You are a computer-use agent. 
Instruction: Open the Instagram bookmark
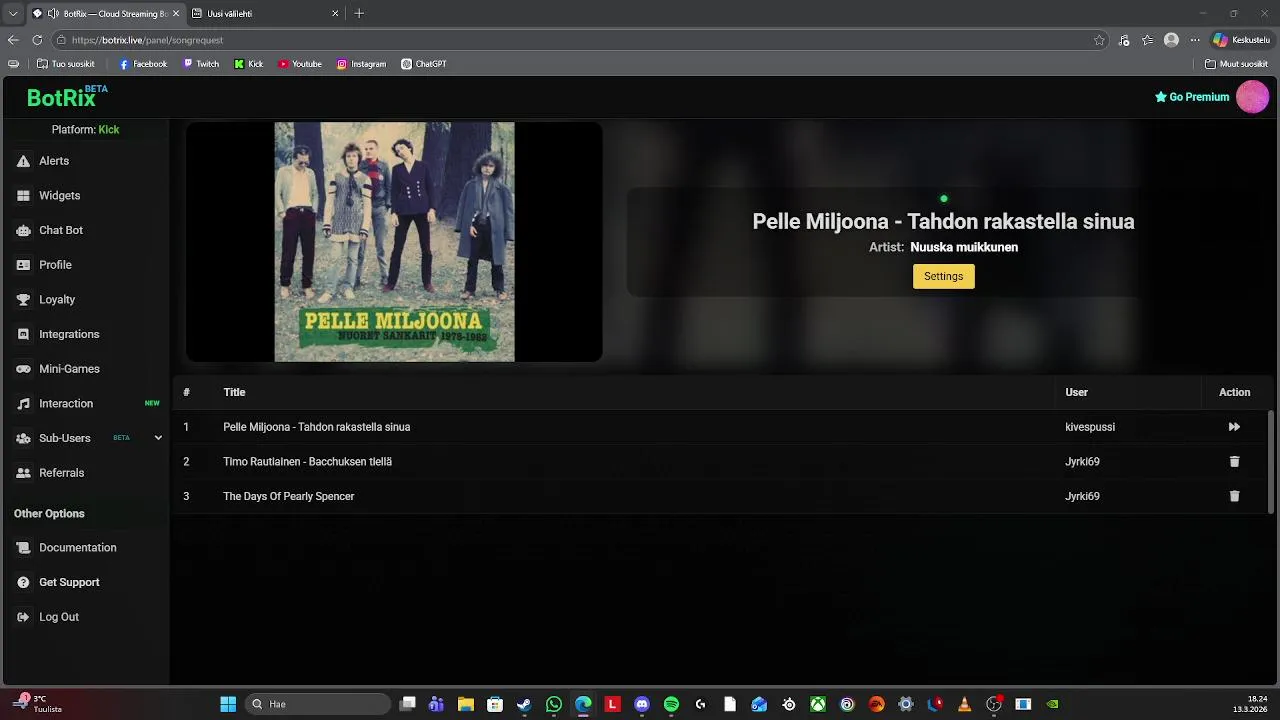pos(361,64)
